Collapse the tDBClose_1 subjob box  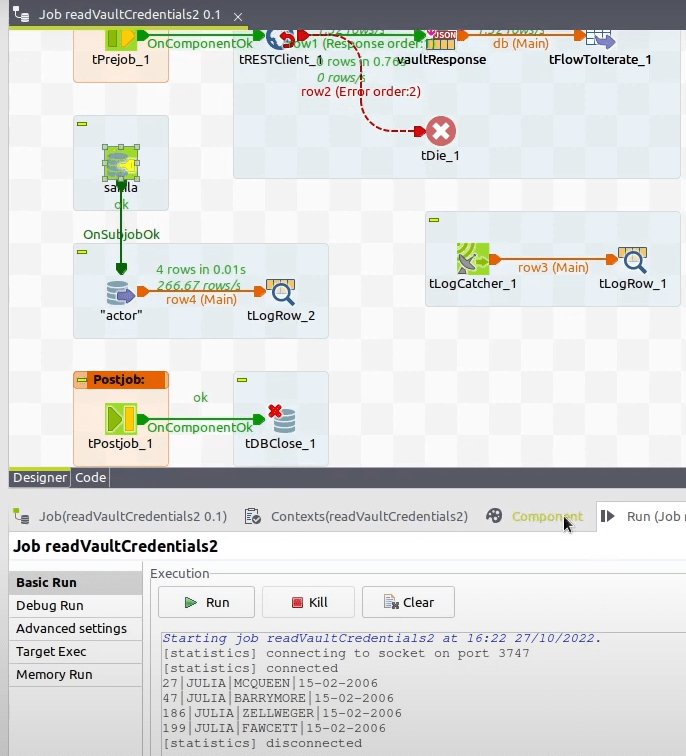[x=242, y=380]
